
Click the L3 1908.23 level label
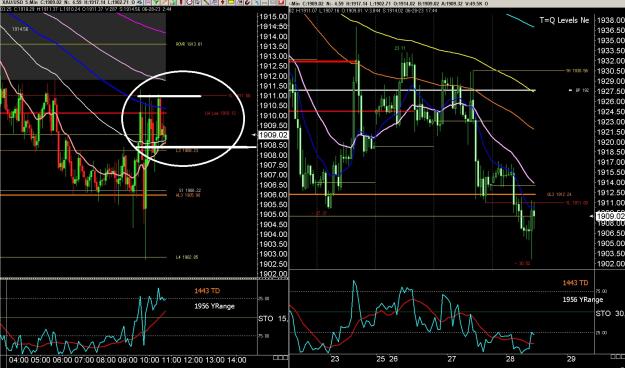pyautogui.click(x=187, y=151)
